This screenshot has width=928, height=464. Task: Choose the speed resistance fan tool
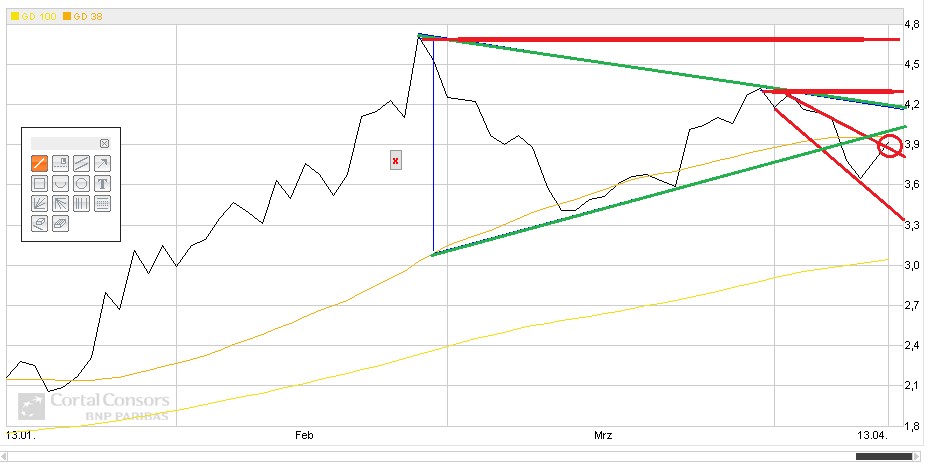tap(60, 203)
